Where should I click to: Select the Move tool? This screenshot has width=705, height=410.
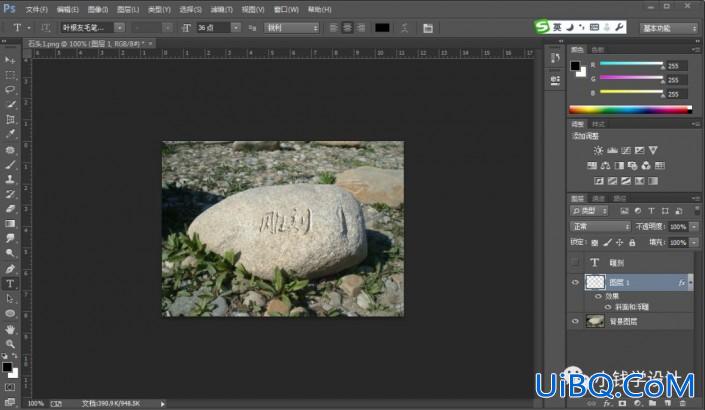pos(10,60)
